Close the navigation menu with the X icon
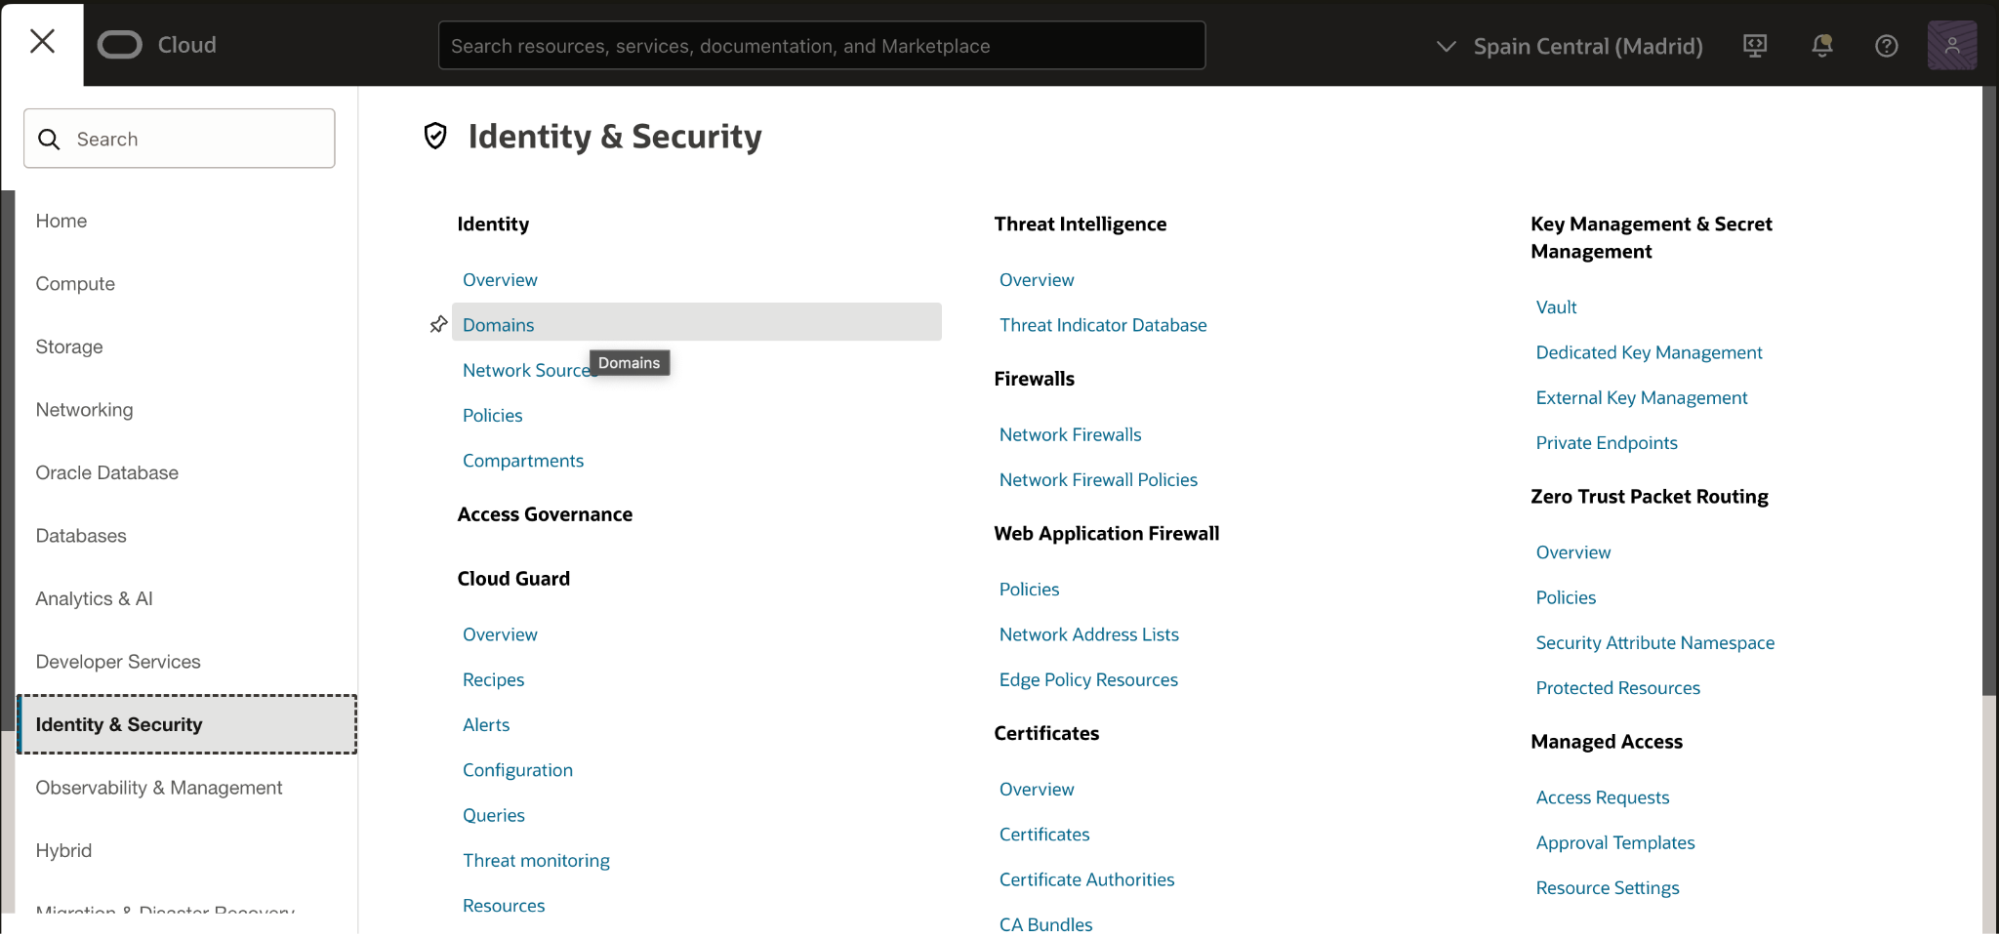 42,42
